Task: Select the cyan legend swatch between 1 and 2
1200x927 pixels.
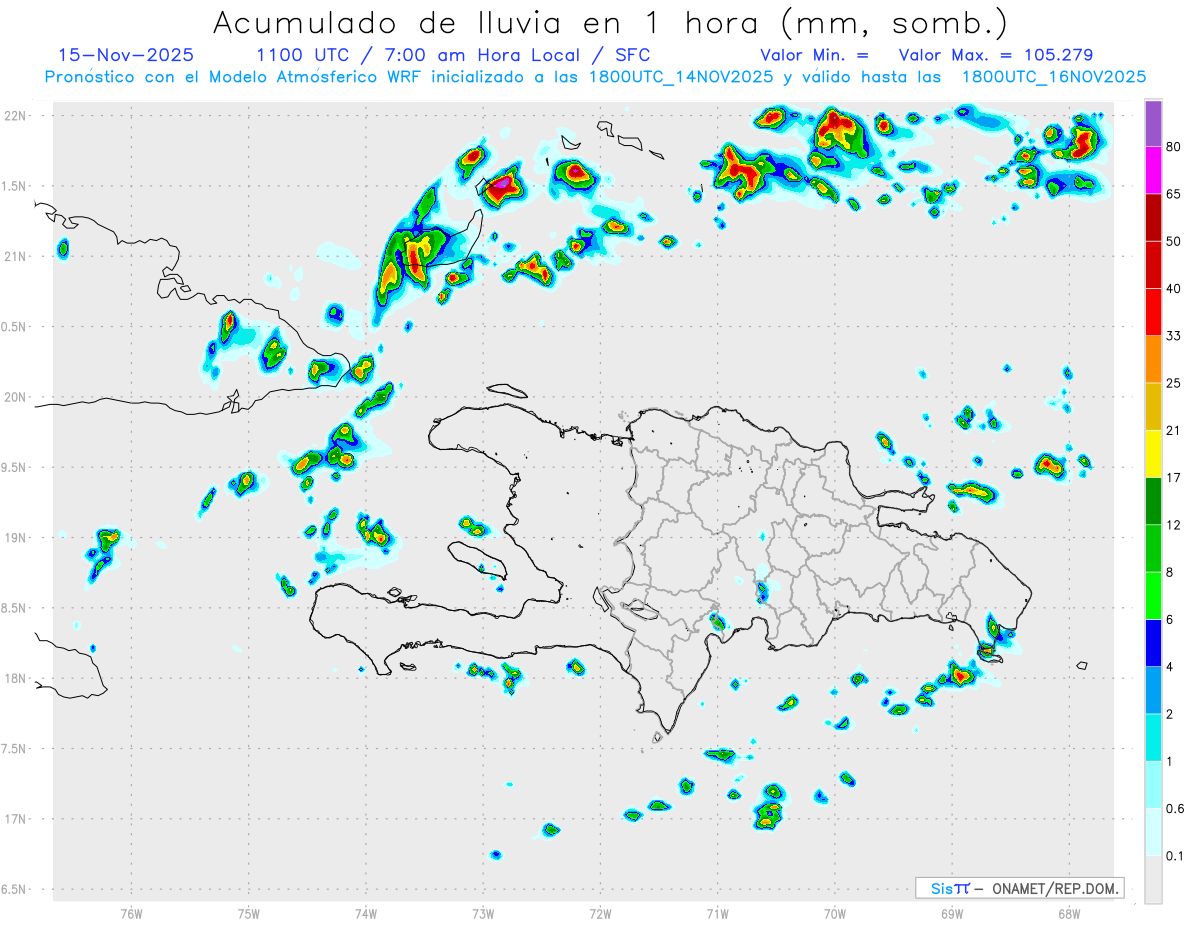Action: point(1153,738)
